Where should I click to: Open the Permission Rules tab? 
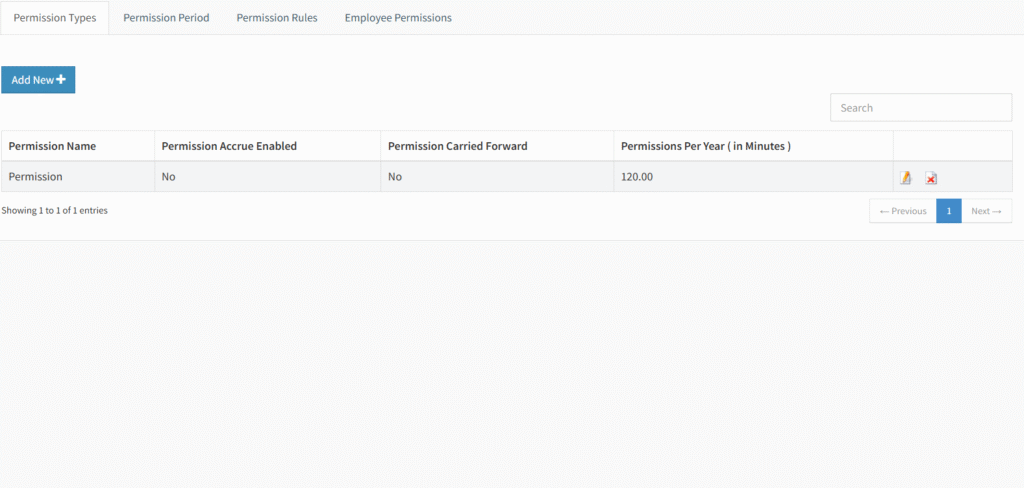click(x=277, y=18)
